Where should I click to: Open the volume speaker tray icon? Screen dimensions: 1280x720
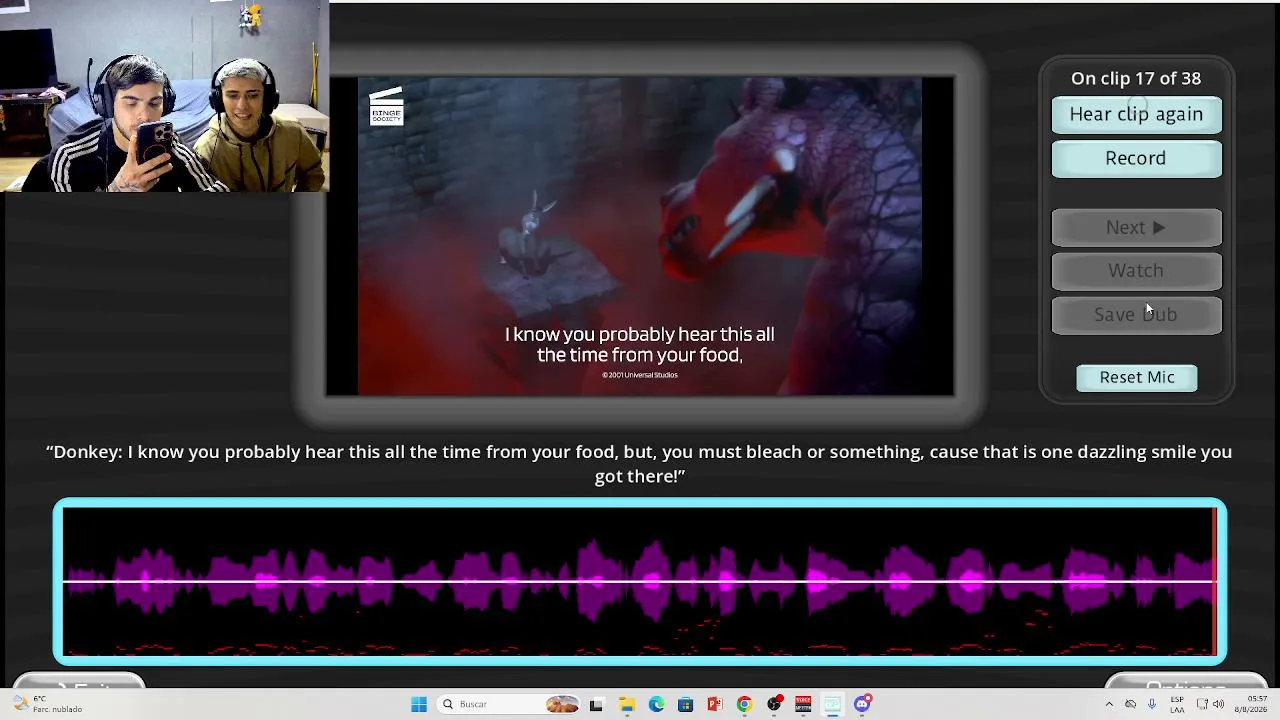tap(1218, 704)
